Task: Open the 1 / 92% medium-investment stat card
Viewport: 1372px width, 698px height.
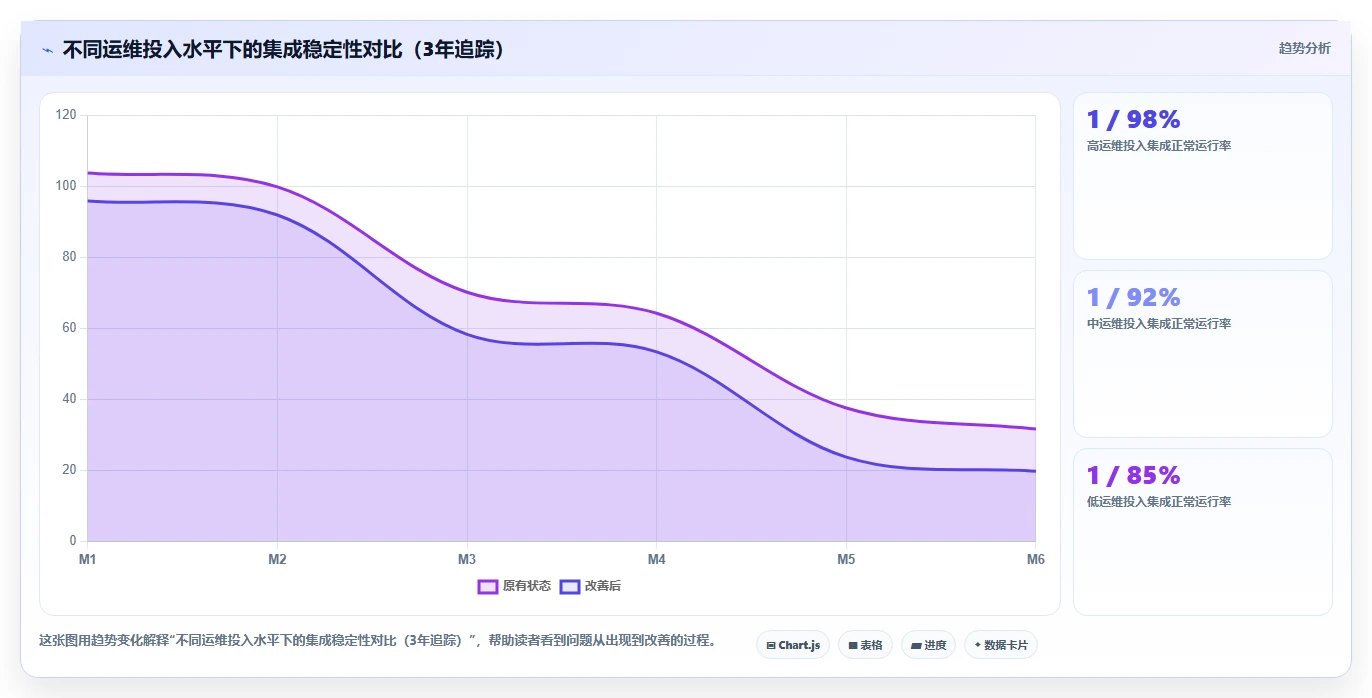Action: click(1202, 354)
